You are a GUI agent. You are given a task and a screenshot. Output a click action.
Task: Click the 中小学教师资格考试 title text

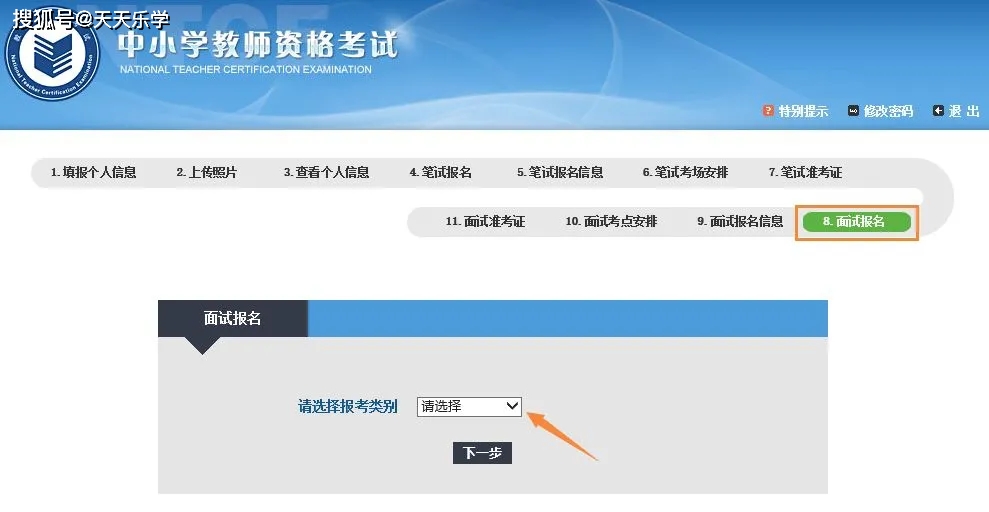click(x=259, y=44)
